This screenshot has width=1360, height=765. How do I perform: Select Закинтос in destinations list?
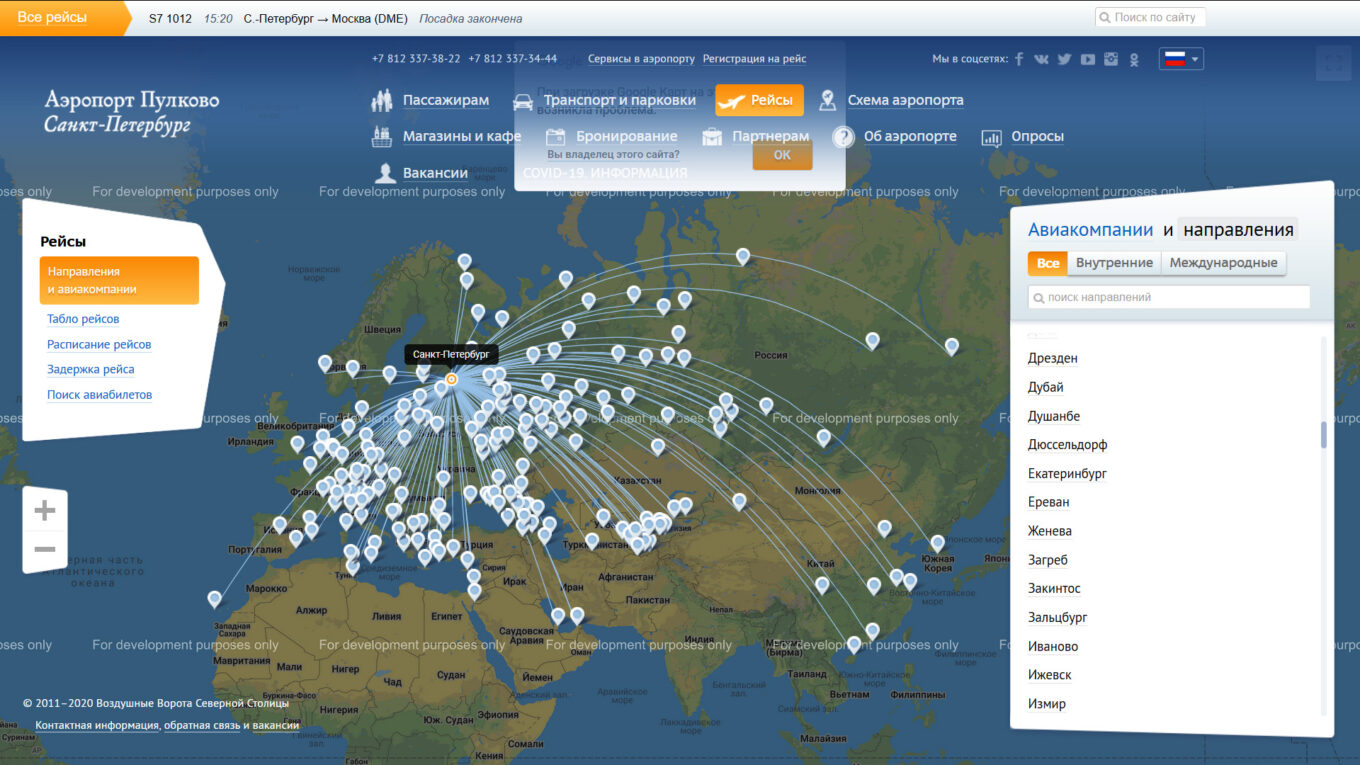point(1054,589)
